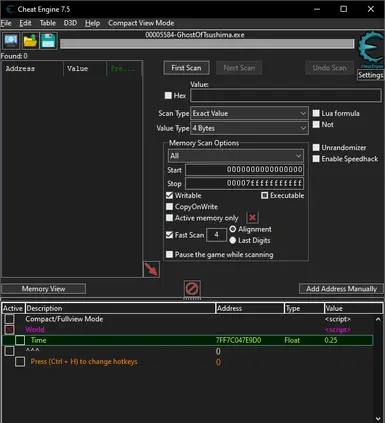
Task: Freeze the Time entry checkbox
Action: point(20,340)
